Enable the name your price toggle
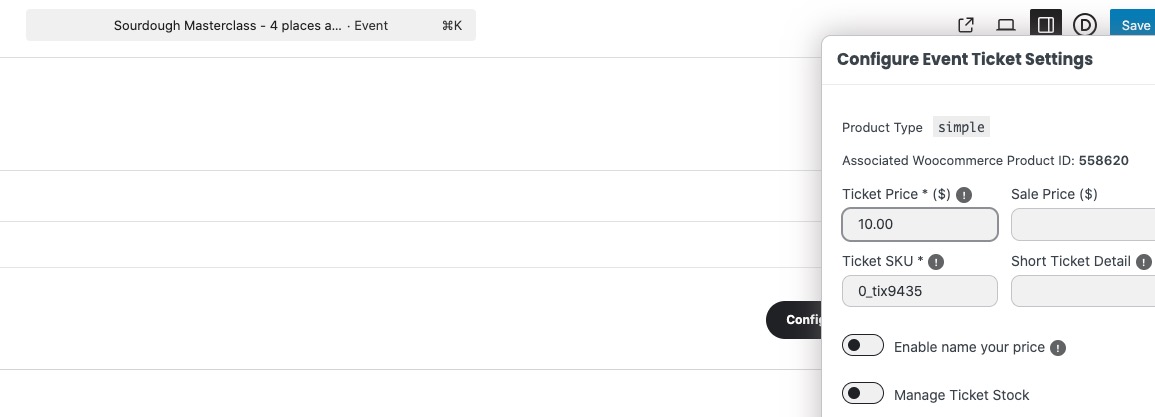 pyautogui.click(x=863, y=346)
